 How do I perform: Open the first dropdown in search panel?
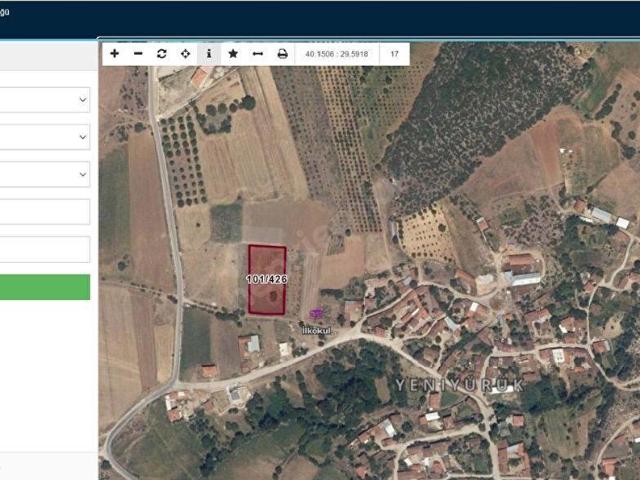coord(45,100)
